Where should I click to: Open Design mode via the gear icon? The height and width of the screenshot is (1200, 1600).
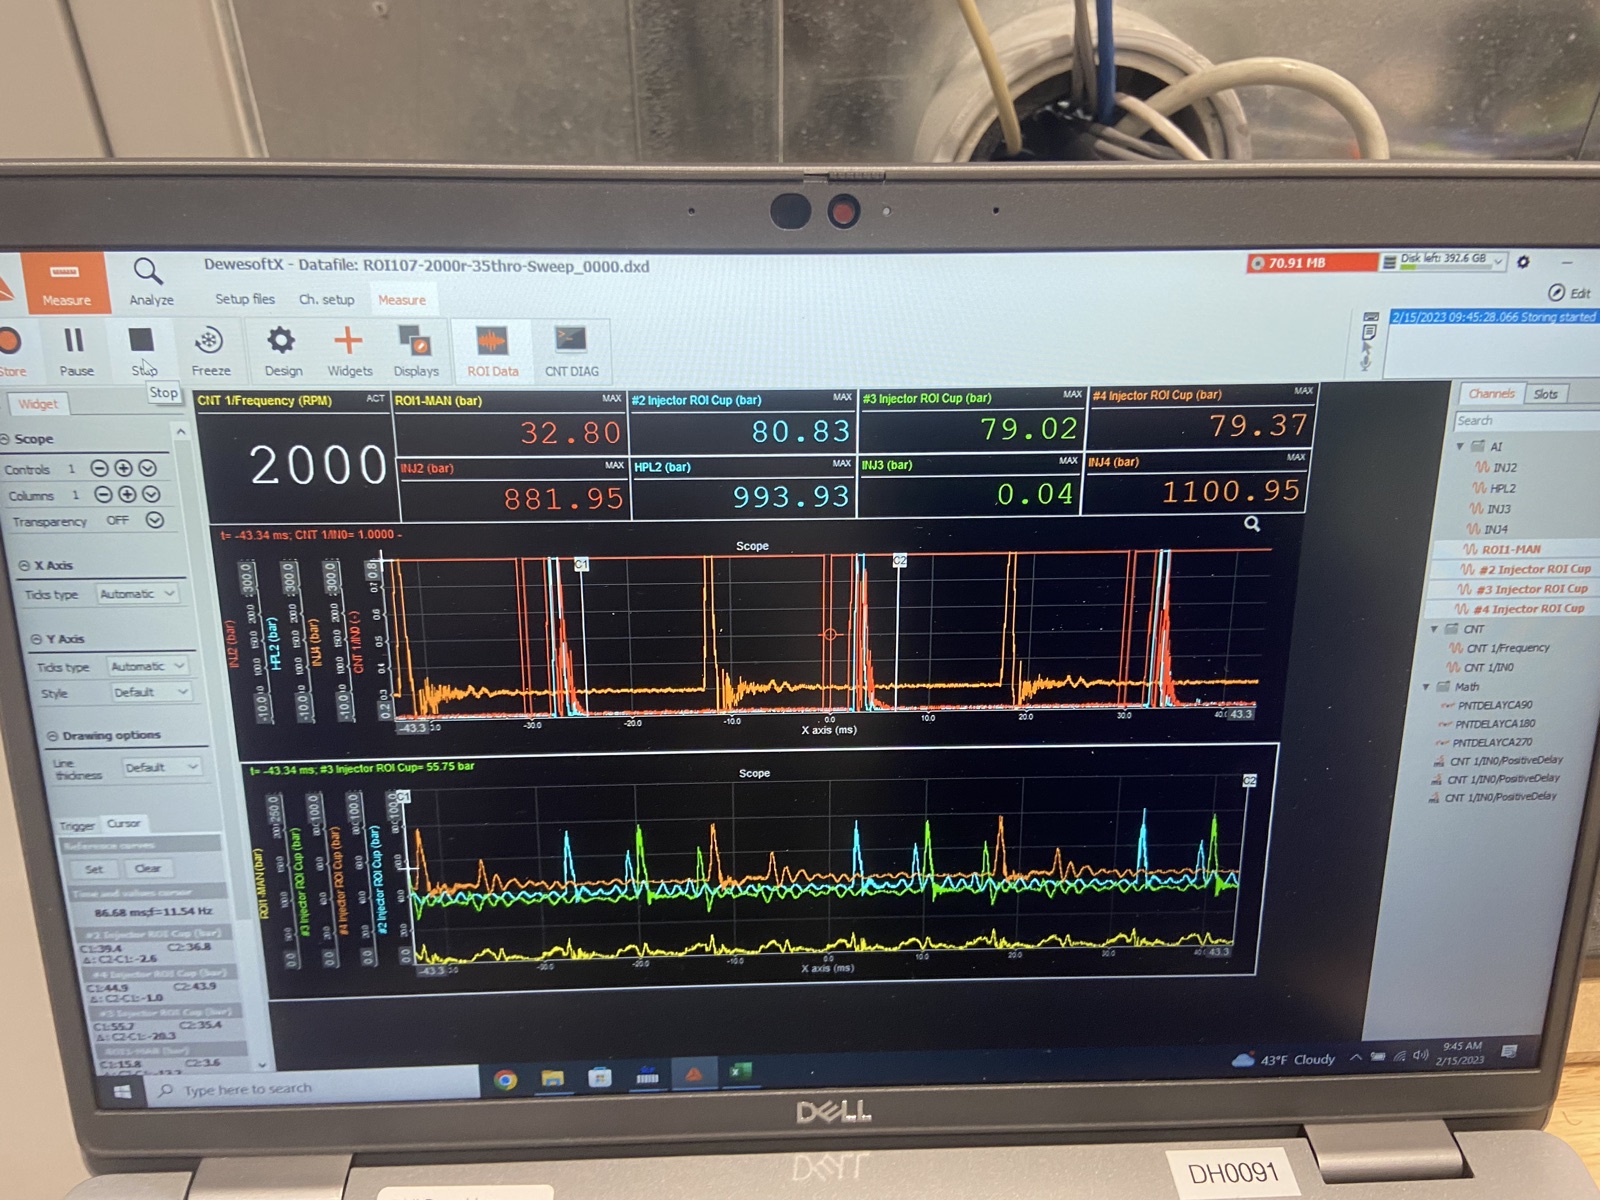(x=282, y=351)
